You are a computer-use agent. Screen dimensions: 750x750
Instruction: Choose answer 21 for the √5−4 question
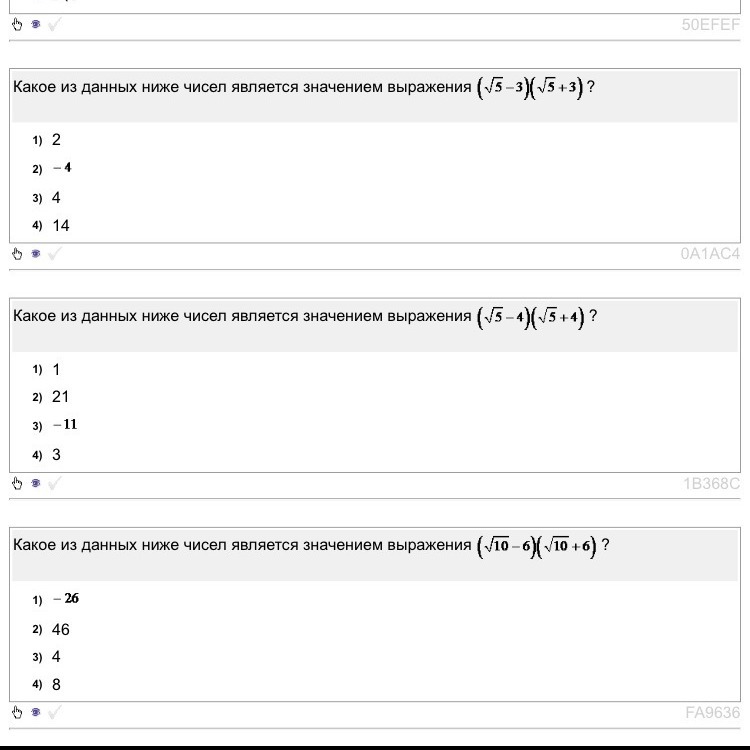(x=61, y=397)
